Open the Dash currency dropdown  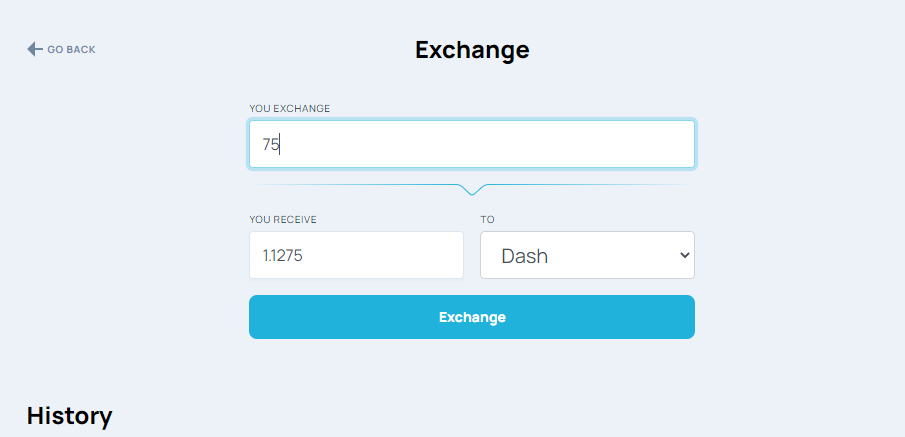[587, 255]
